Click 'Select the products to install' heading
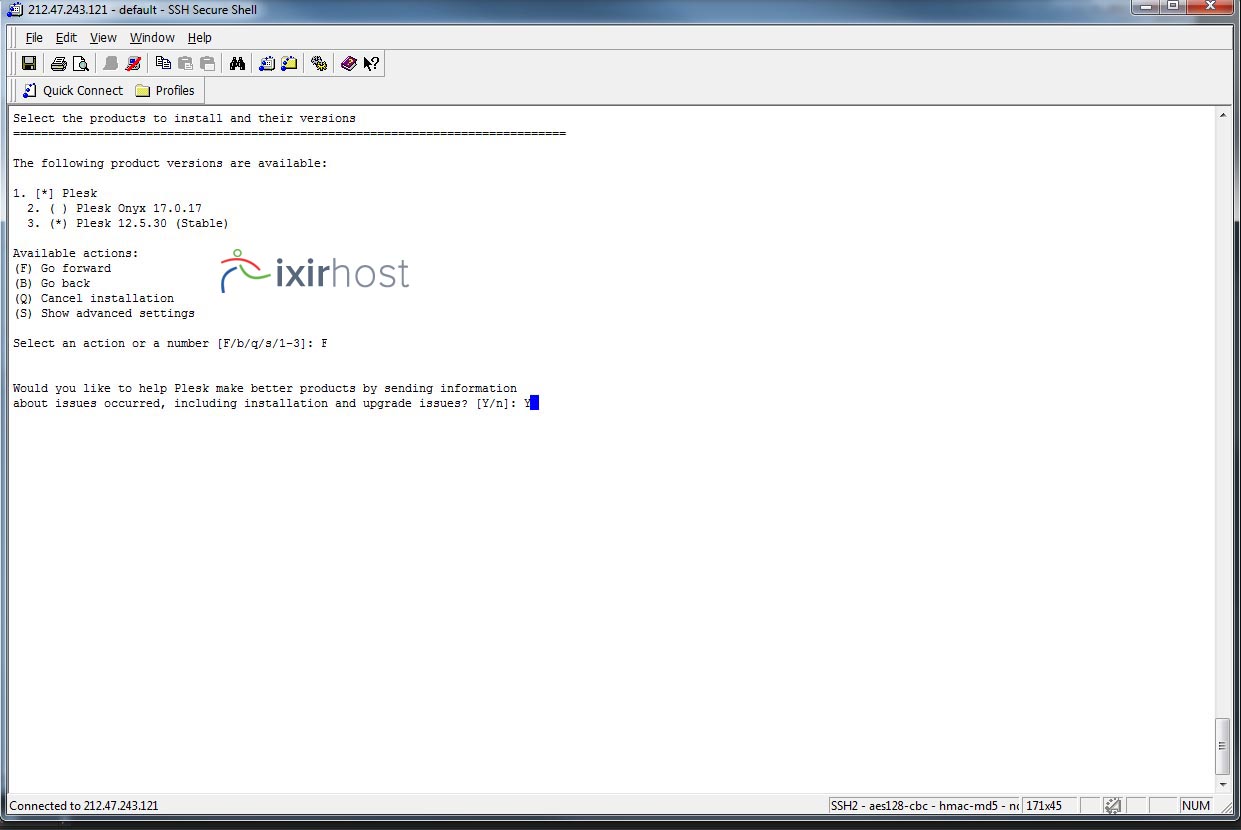Screen dimensions: 1241x830 pos(184,118)
